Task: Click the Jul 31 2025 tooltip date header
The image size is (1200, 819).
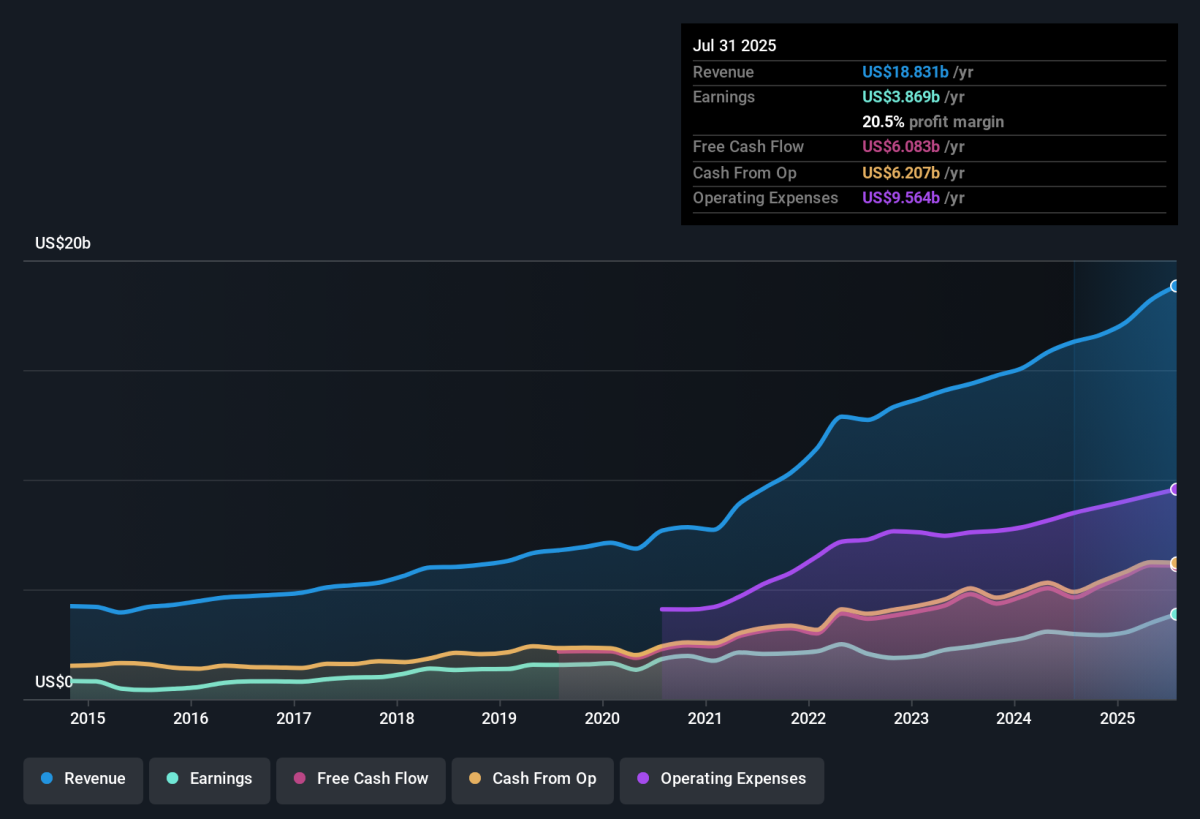Action: pyautogui.click(x=734, y=46)
